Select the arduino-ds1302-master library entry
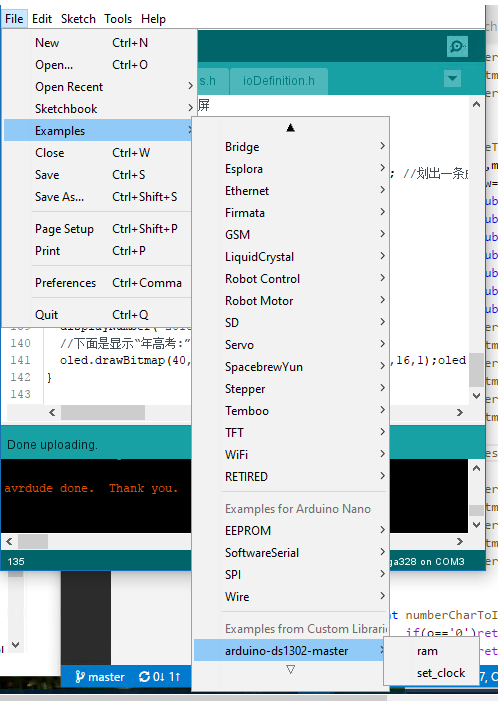498x701 pixels. tap(291, 650)
